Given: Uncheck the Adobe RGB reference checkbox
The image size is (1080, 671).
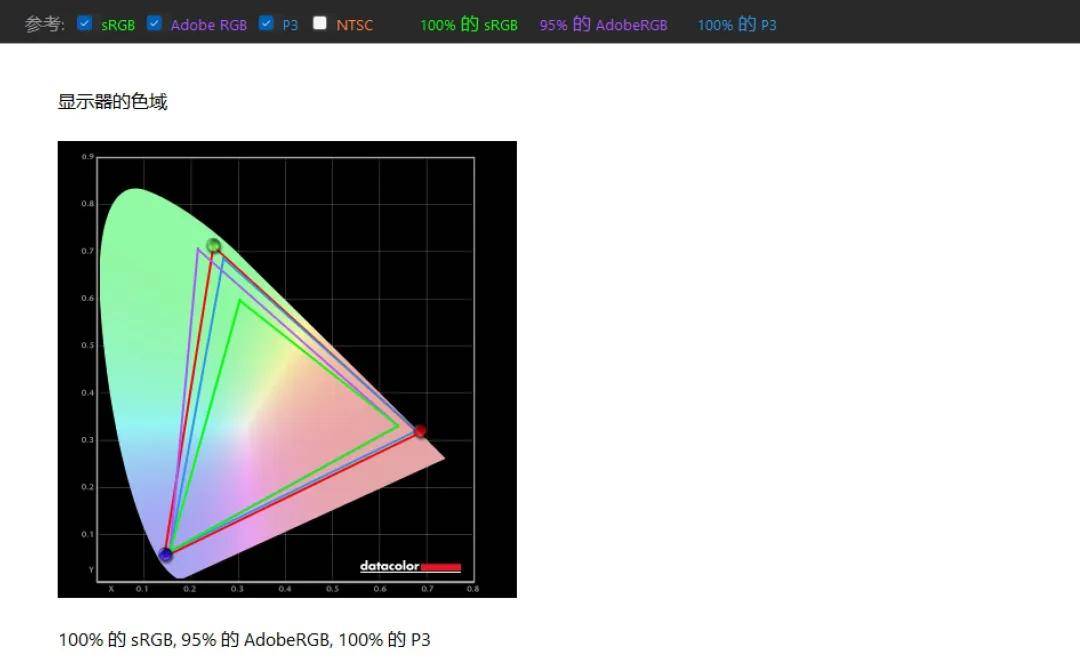Looking at the screenshot, I should (154, 23).
